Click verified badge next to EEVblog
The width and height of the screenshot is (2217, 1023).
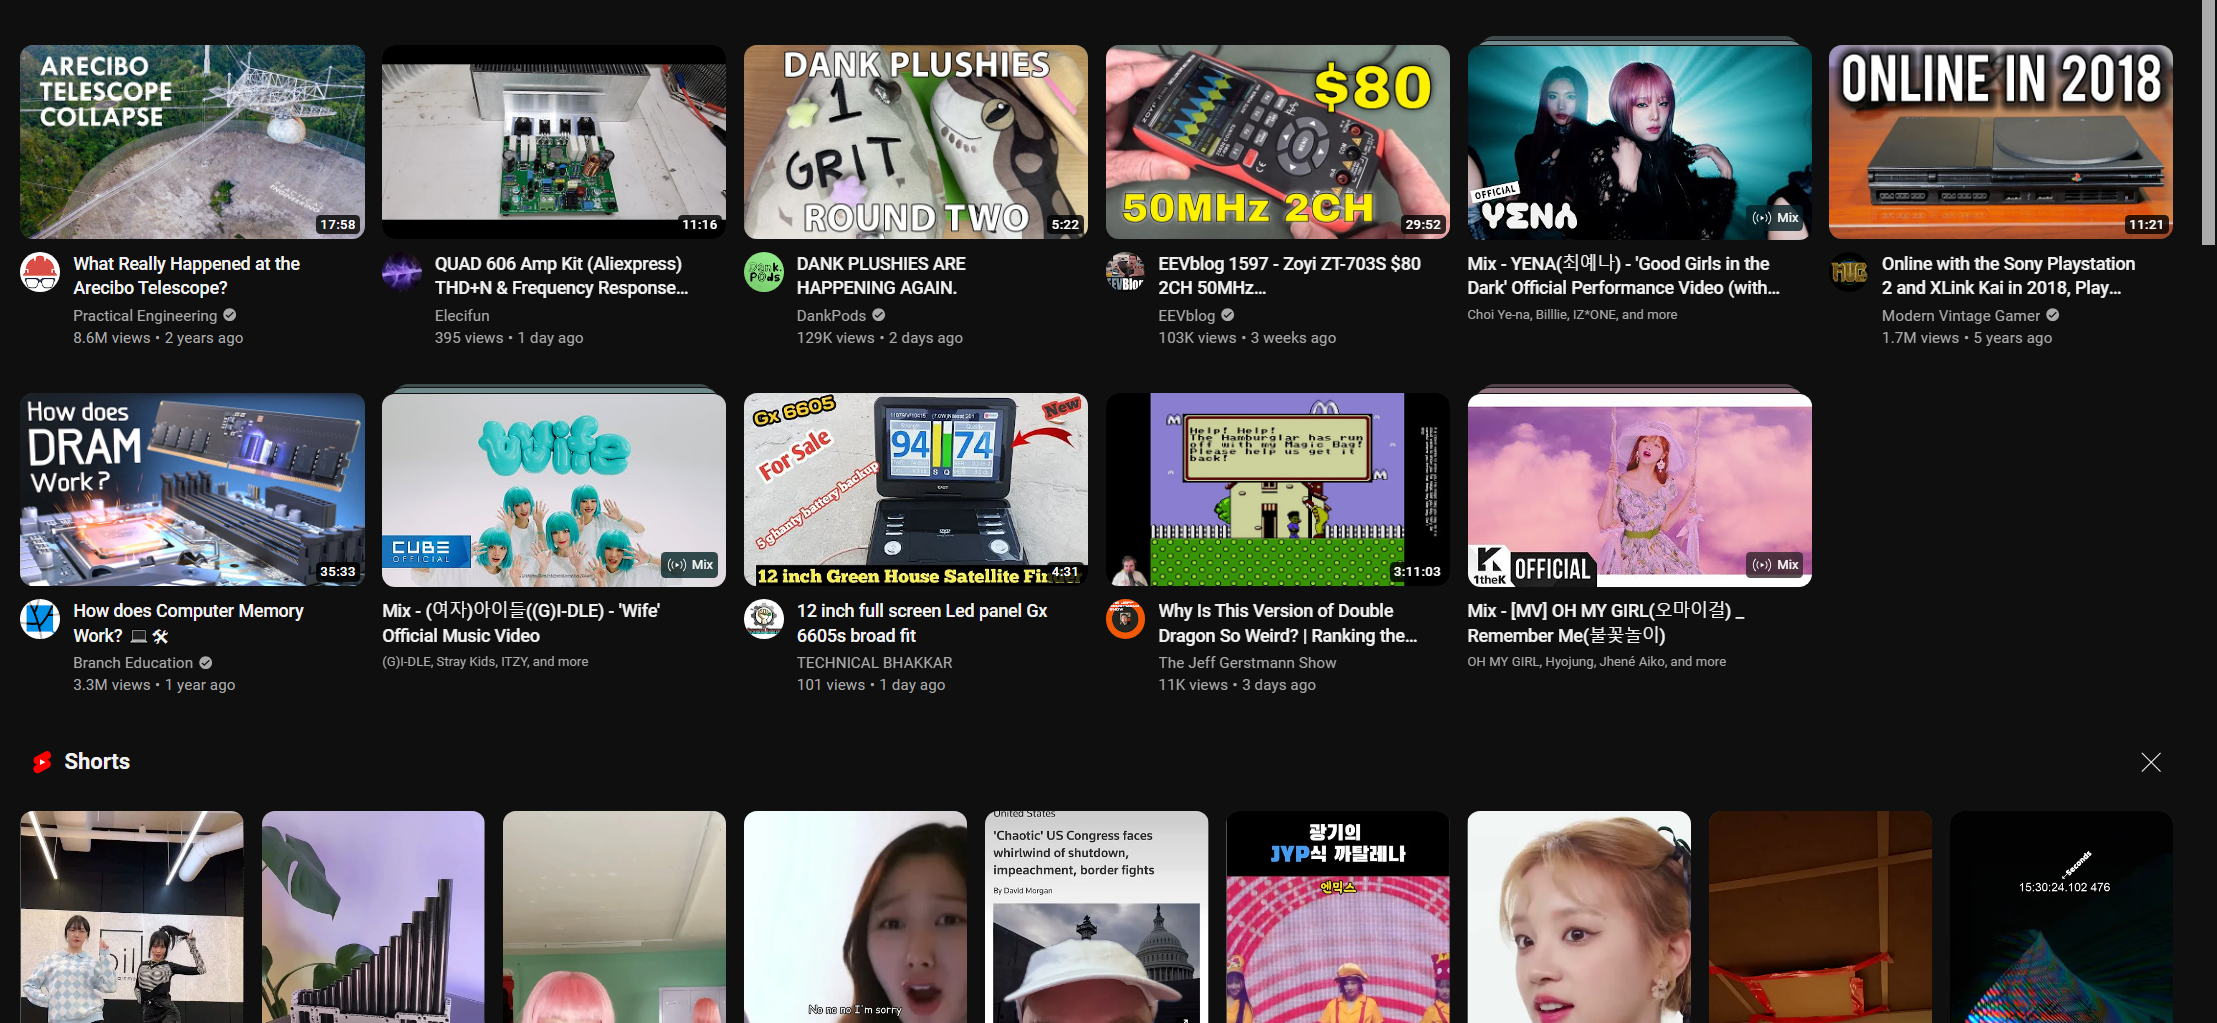[x=1228, y=315]
